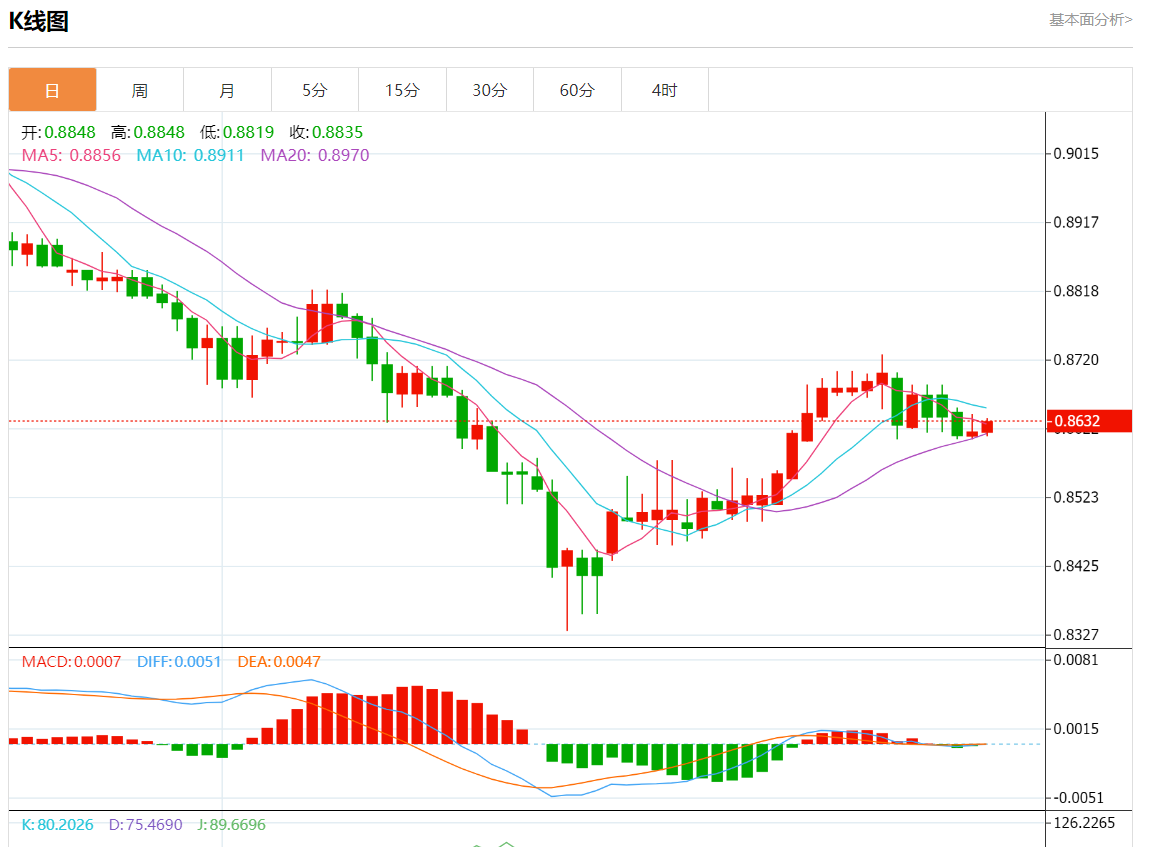Click the MA20 indicator label

pos(314,155)
